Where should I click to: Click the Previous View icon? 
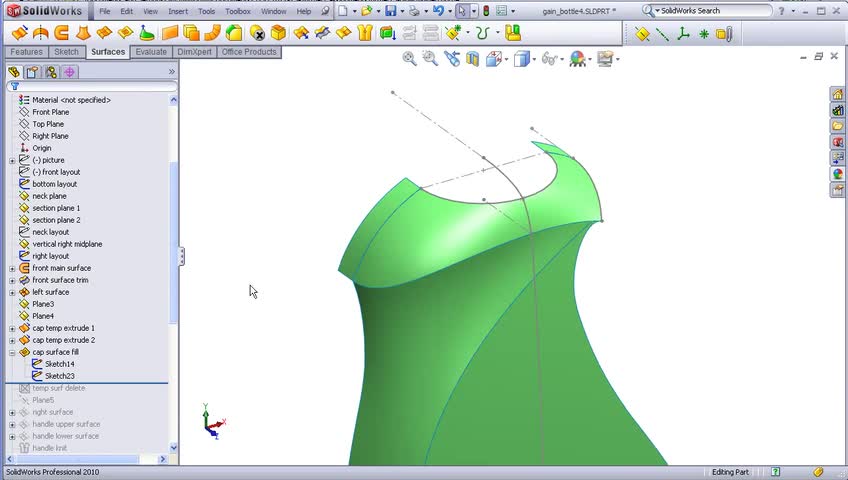(x=452, y=58)
